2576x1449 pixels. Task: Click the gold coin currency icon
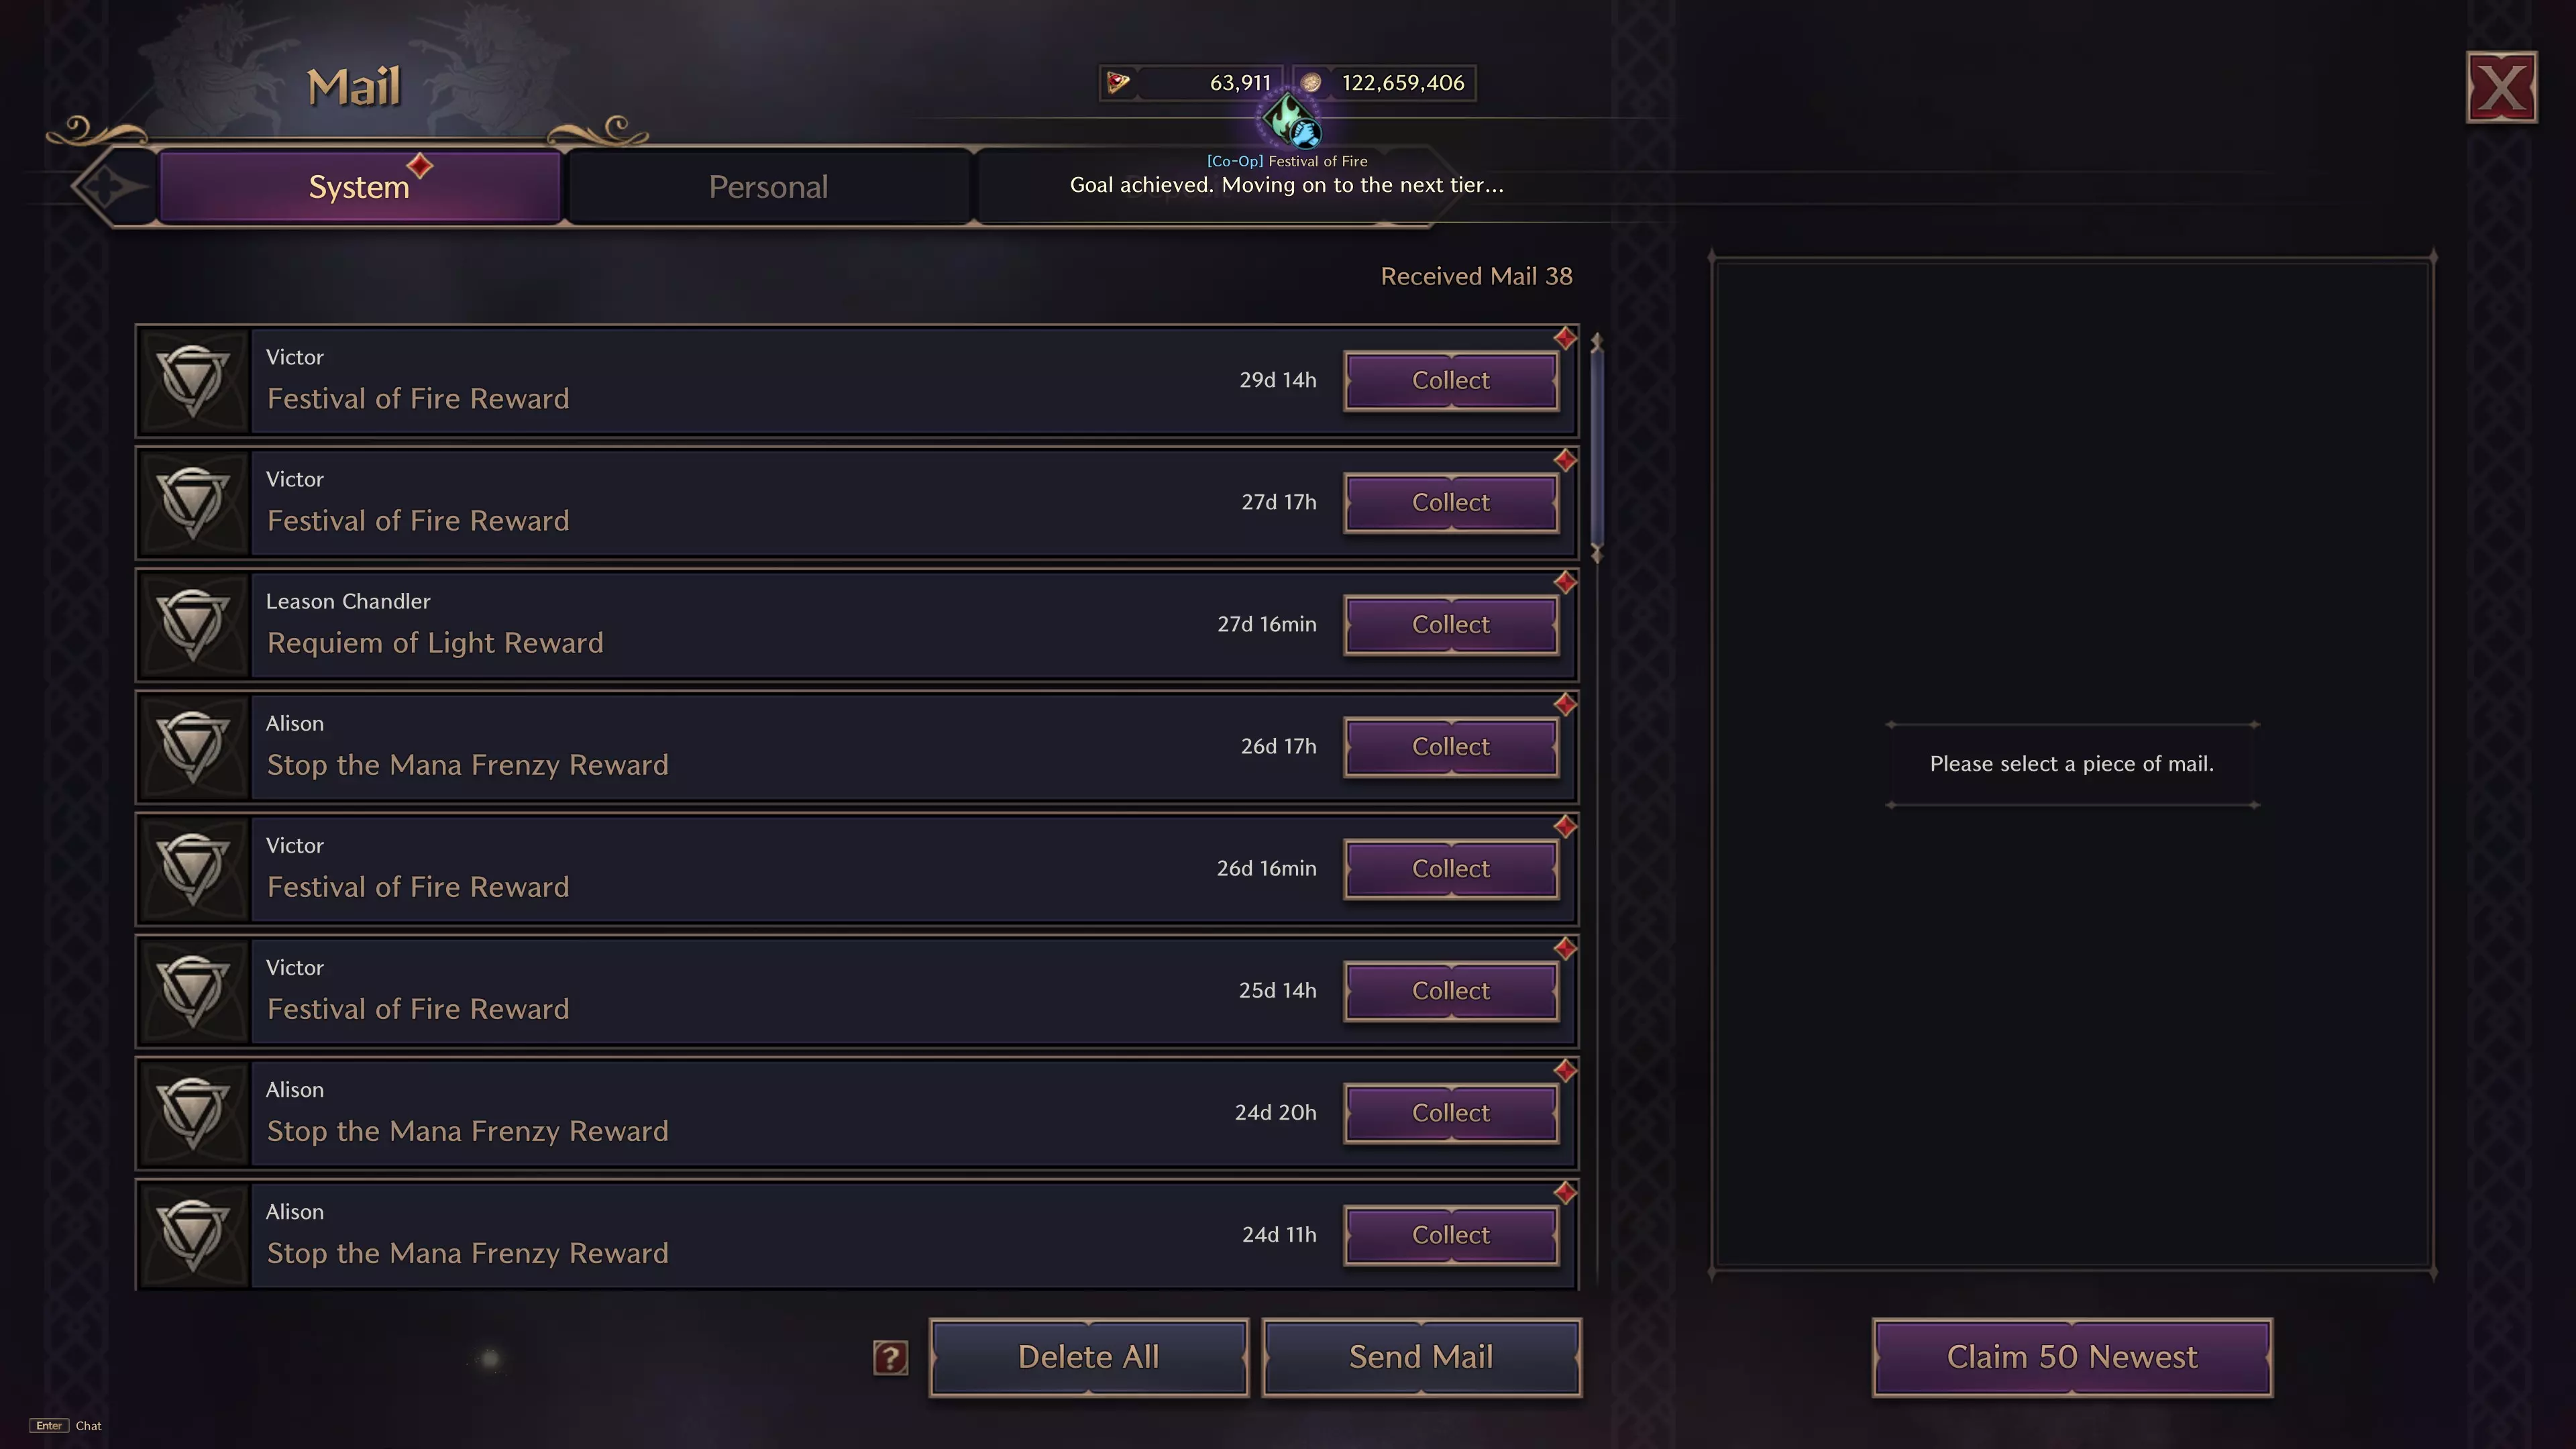coord(1311,83)
